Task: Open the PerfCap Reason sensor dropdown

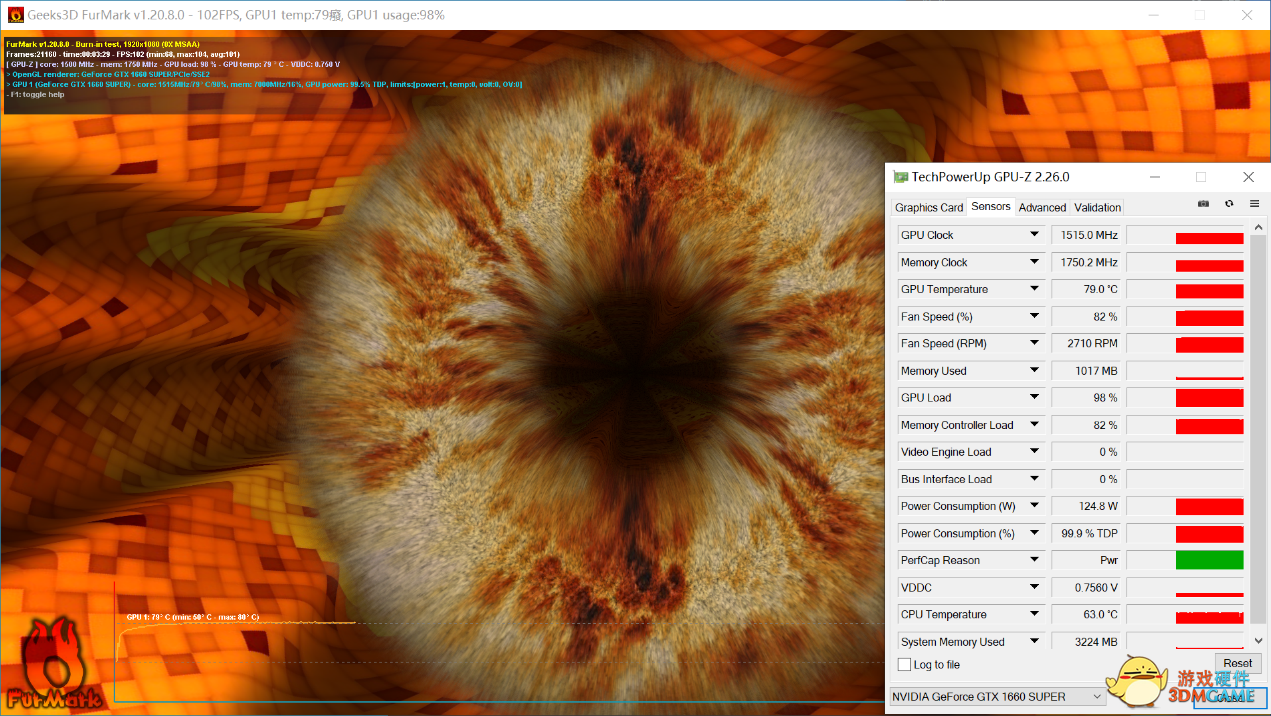Action: coord(1035,560)
